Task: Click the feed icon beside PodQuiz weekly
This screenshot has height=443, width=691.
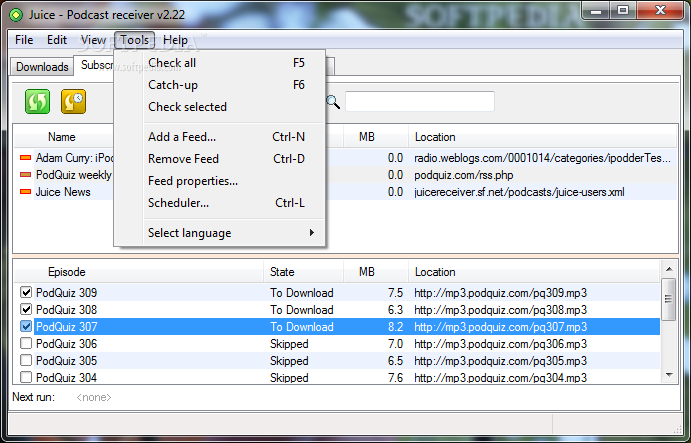Action: [x=26, y=175]
